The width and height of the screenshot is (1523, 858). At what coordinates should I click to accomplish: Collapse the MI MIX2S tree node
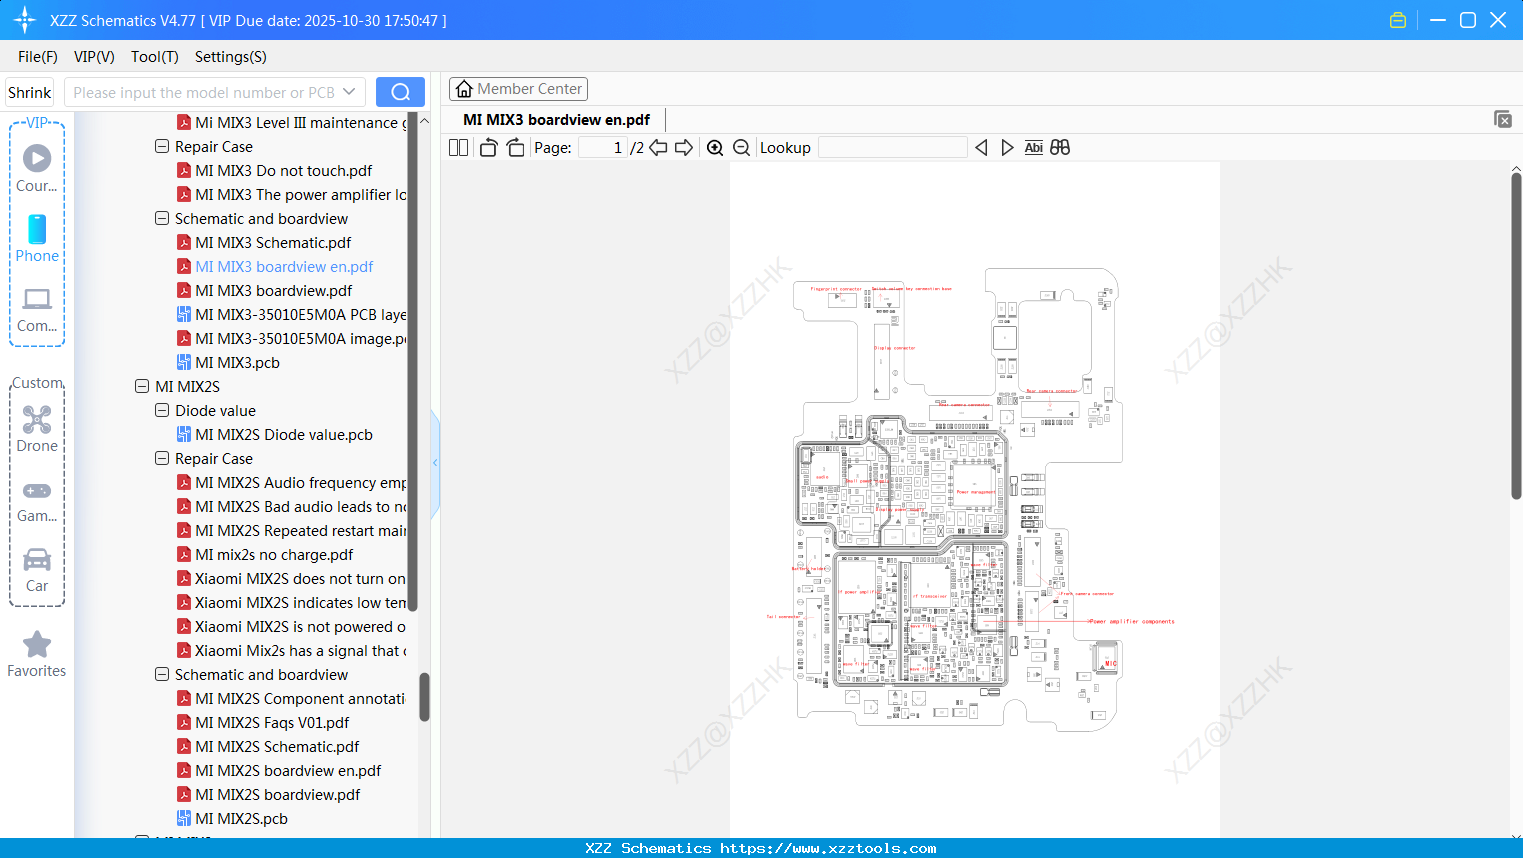click(x=142, y=386)
